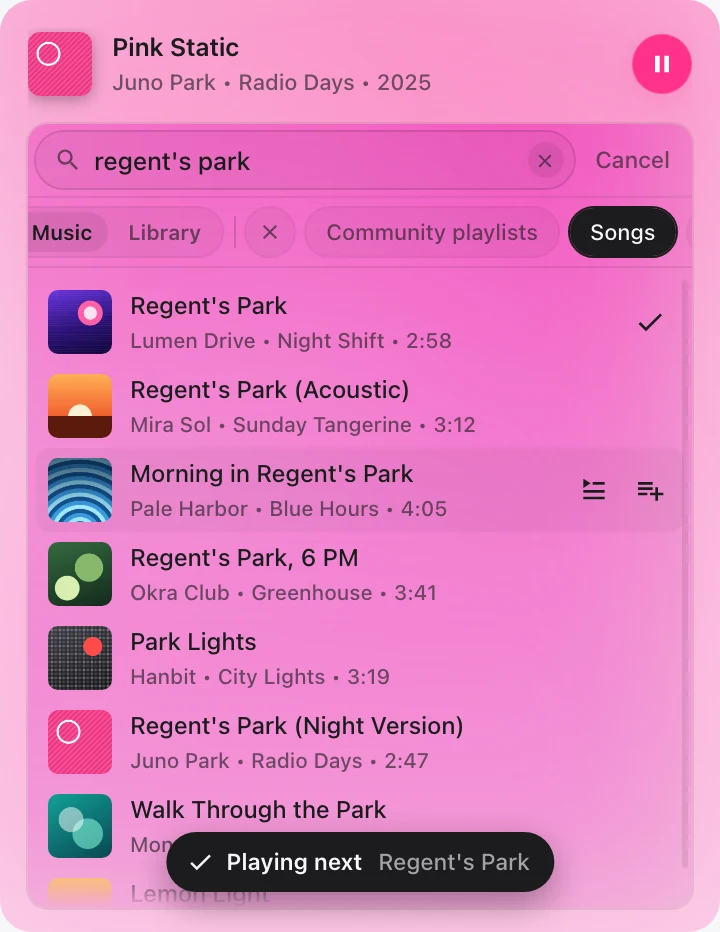Click Juno Park • Radio Days • 2025 subtitle
Screen dimensions: 720x932
pos(272,83)
